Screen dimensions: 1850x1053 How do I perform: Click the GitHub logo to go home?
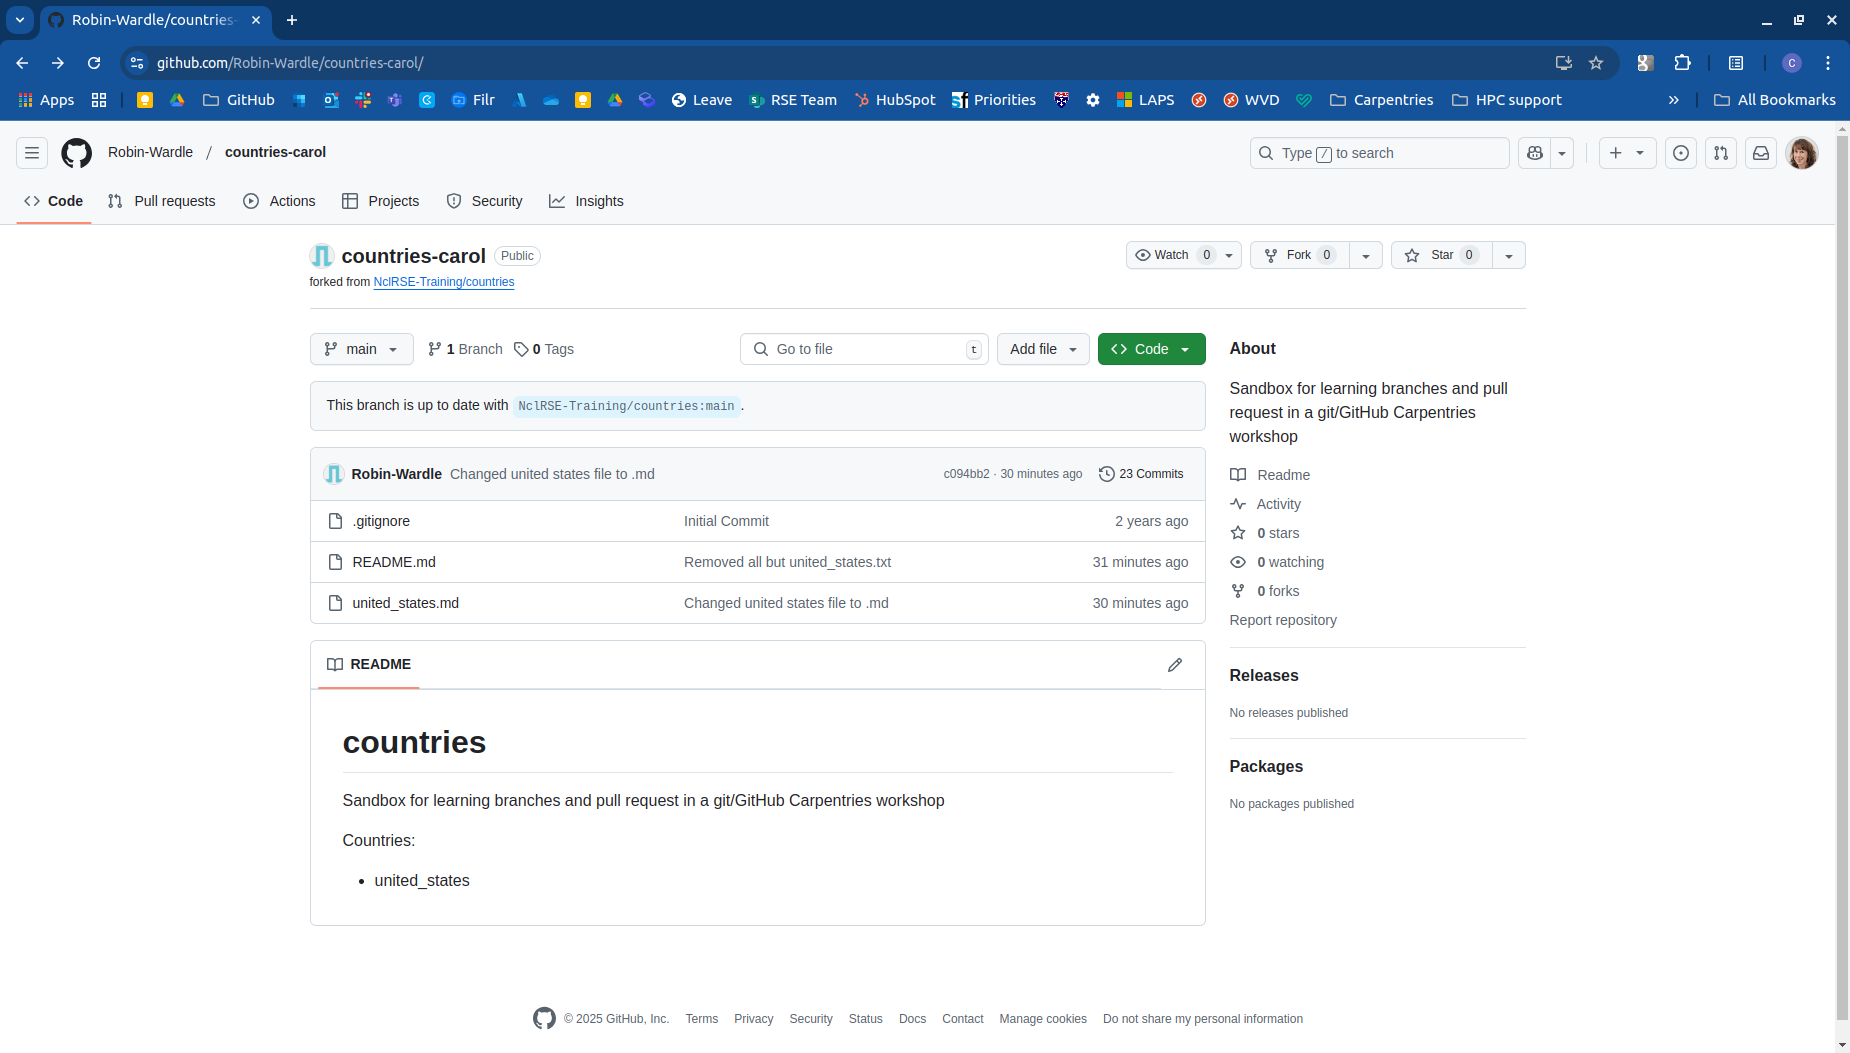pyautogui.click(x=76, y=153)
